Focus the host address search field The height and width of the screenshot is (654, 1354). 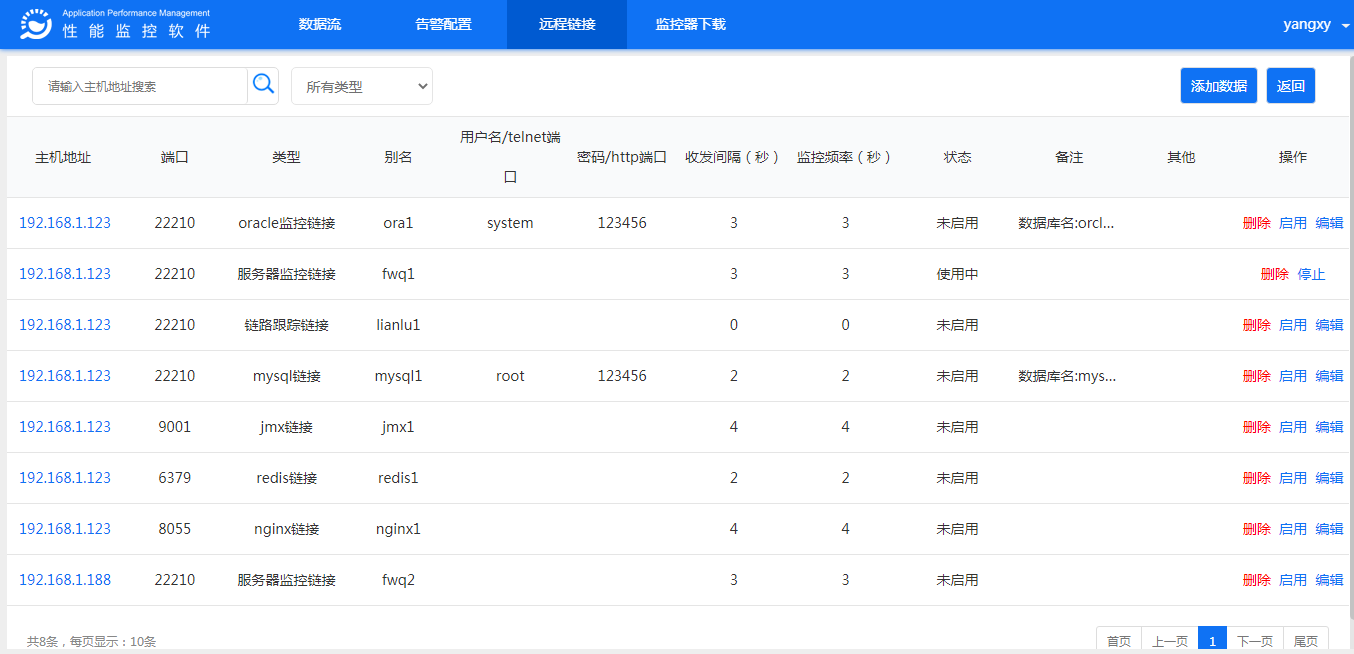(140, 86)
